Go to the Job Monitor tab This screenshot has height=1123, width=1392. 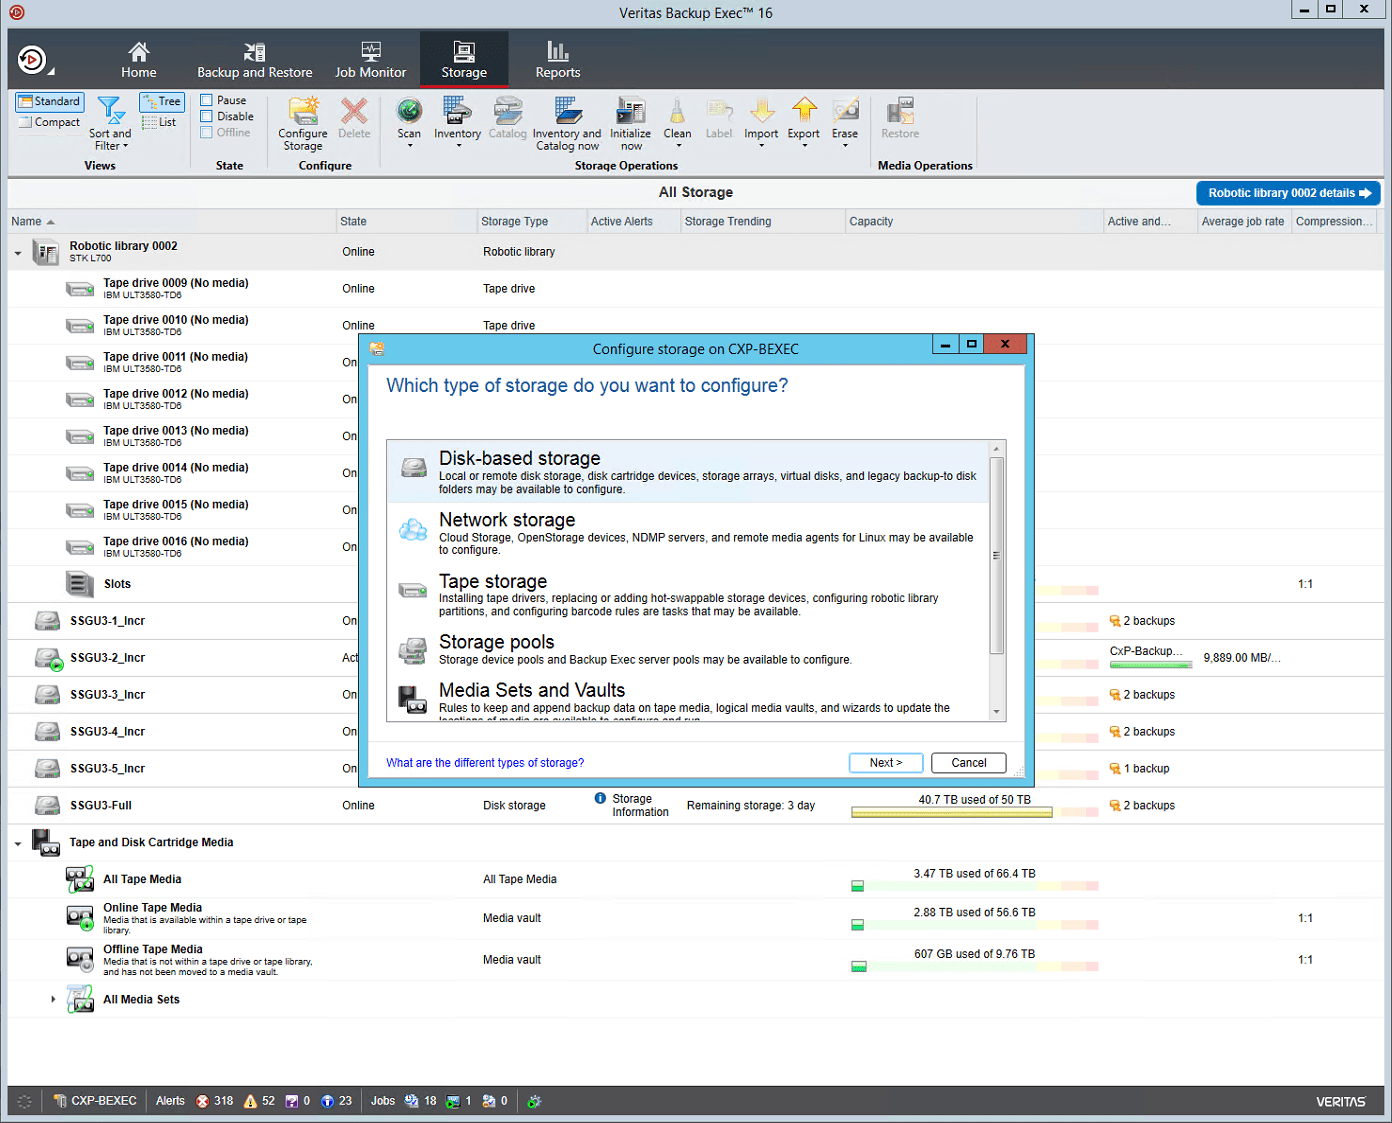[370, 58]
